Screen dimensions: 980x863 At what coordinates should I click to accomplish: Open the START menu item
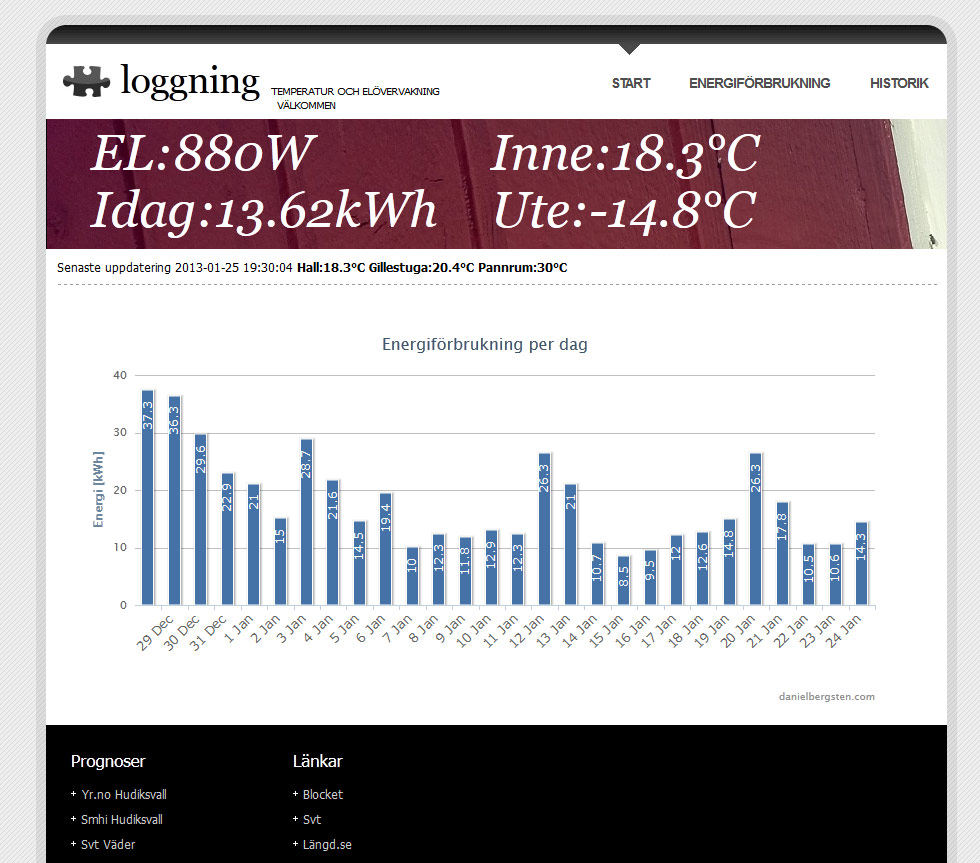[631, 83]
